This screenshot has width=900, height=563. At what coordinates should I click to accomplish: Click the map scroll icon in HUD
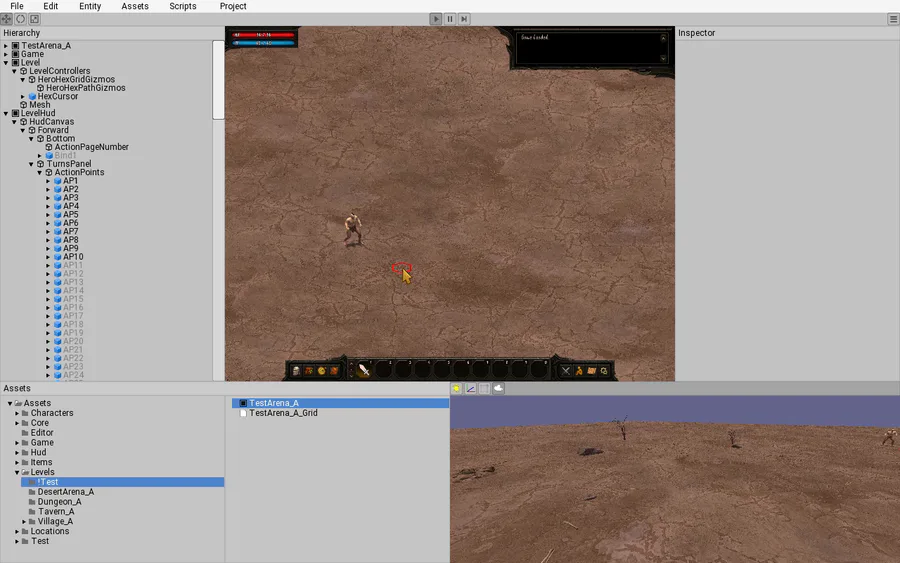pyautogui.click(x=591, y=371)
